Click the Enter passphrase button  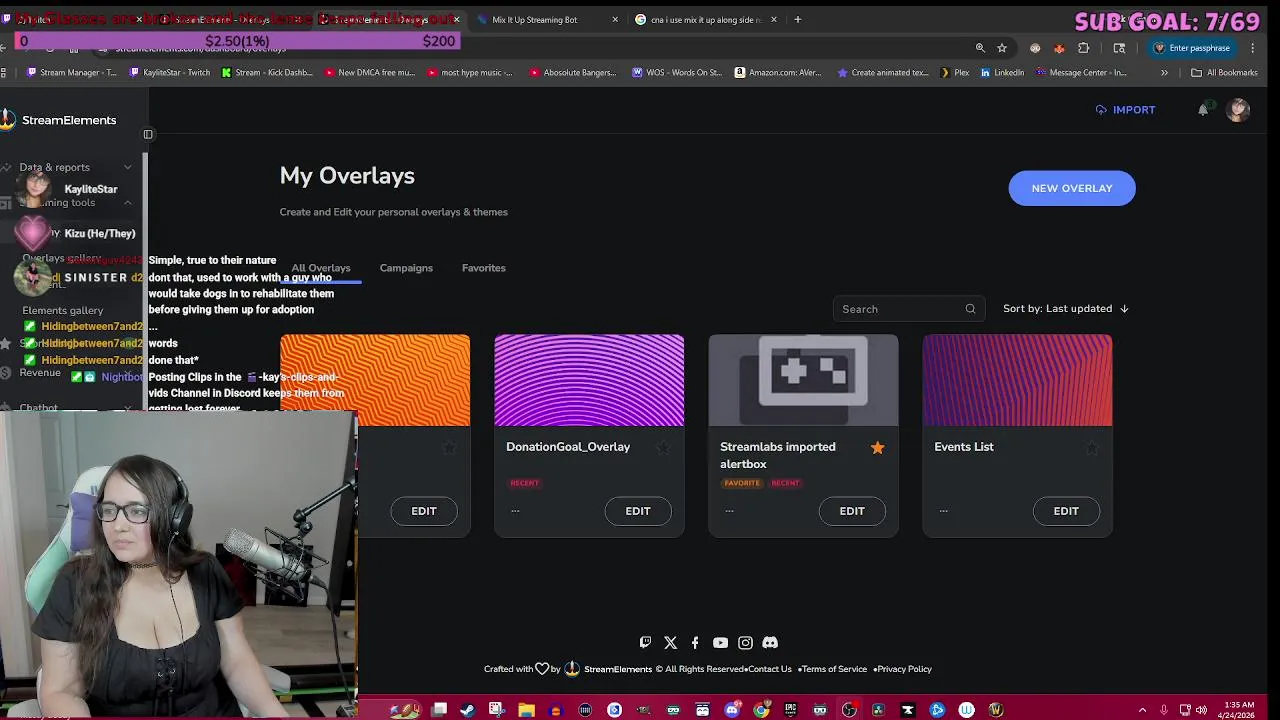point(1192,48)
